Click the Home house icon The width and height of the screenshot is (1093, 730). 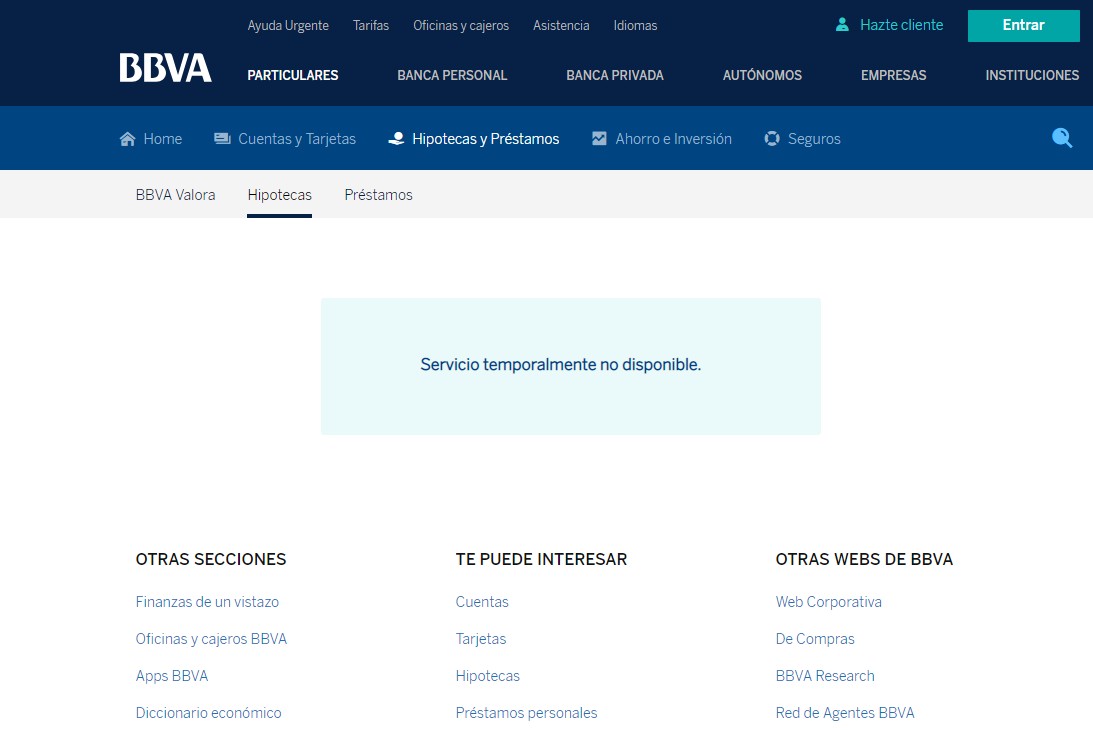tap(127, 139)
